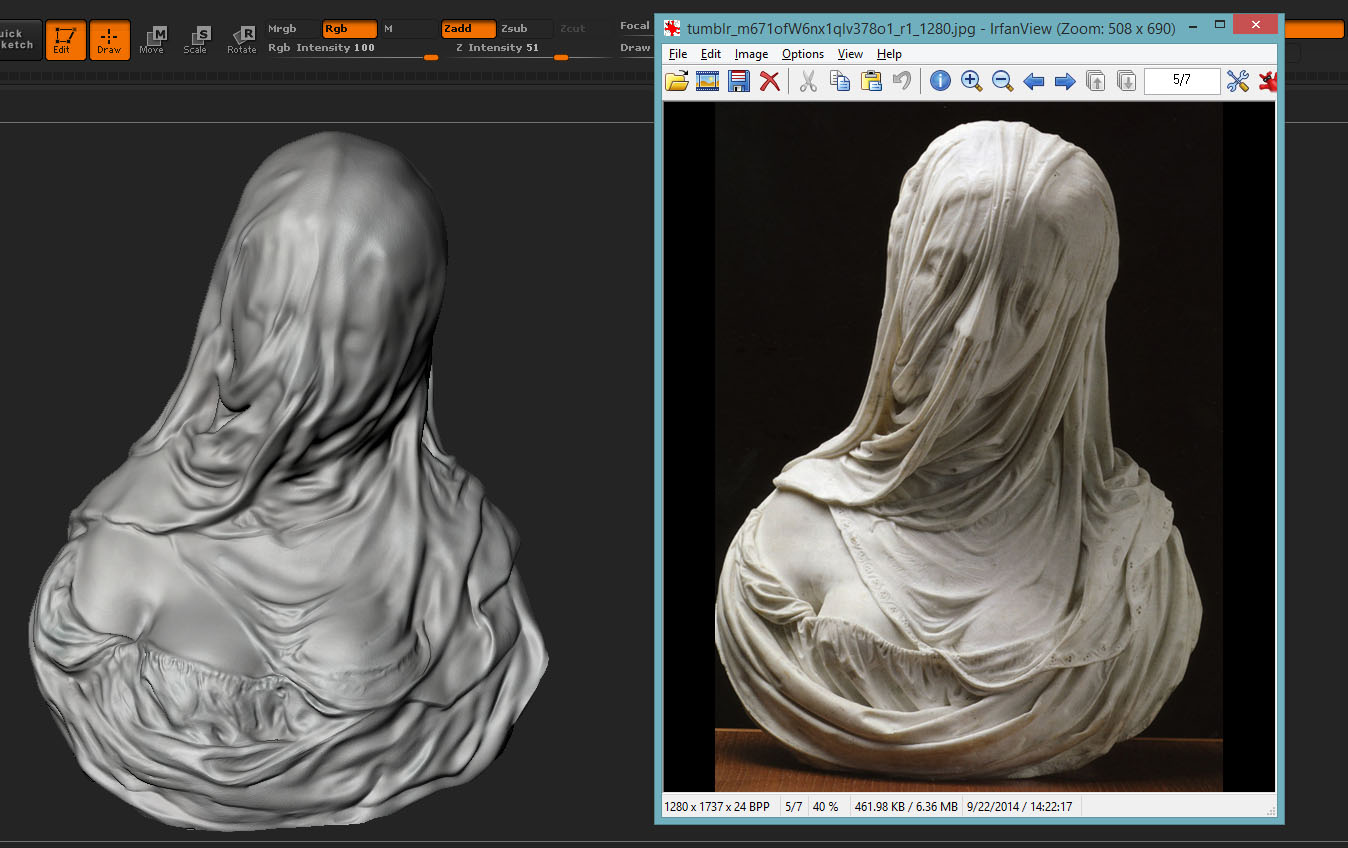Click the Cut scissors icon

coord(808,82)
